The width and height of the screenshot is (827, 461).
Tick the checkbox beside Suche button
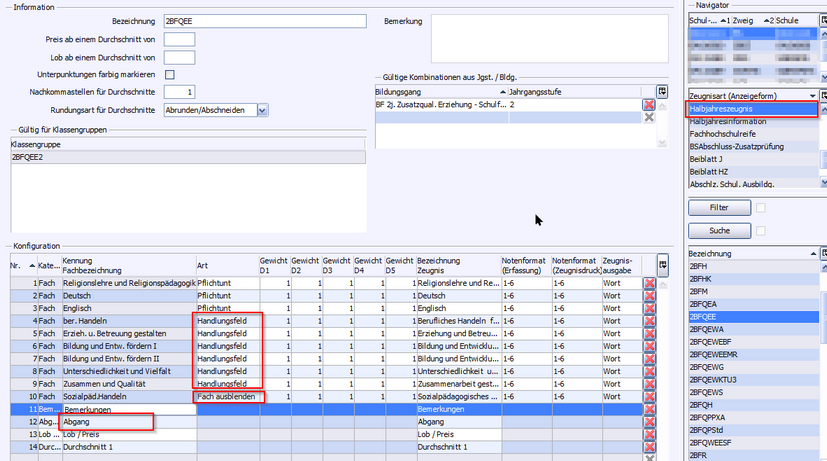pyautogui.click(x=760, y=230)
